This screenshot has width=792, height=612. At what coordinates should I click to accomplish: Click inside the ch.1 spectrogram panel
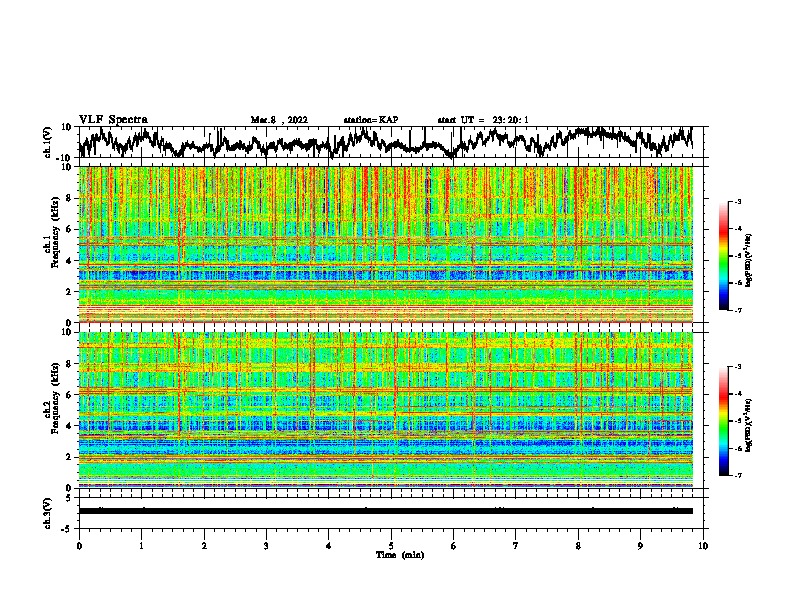(385, 244)
